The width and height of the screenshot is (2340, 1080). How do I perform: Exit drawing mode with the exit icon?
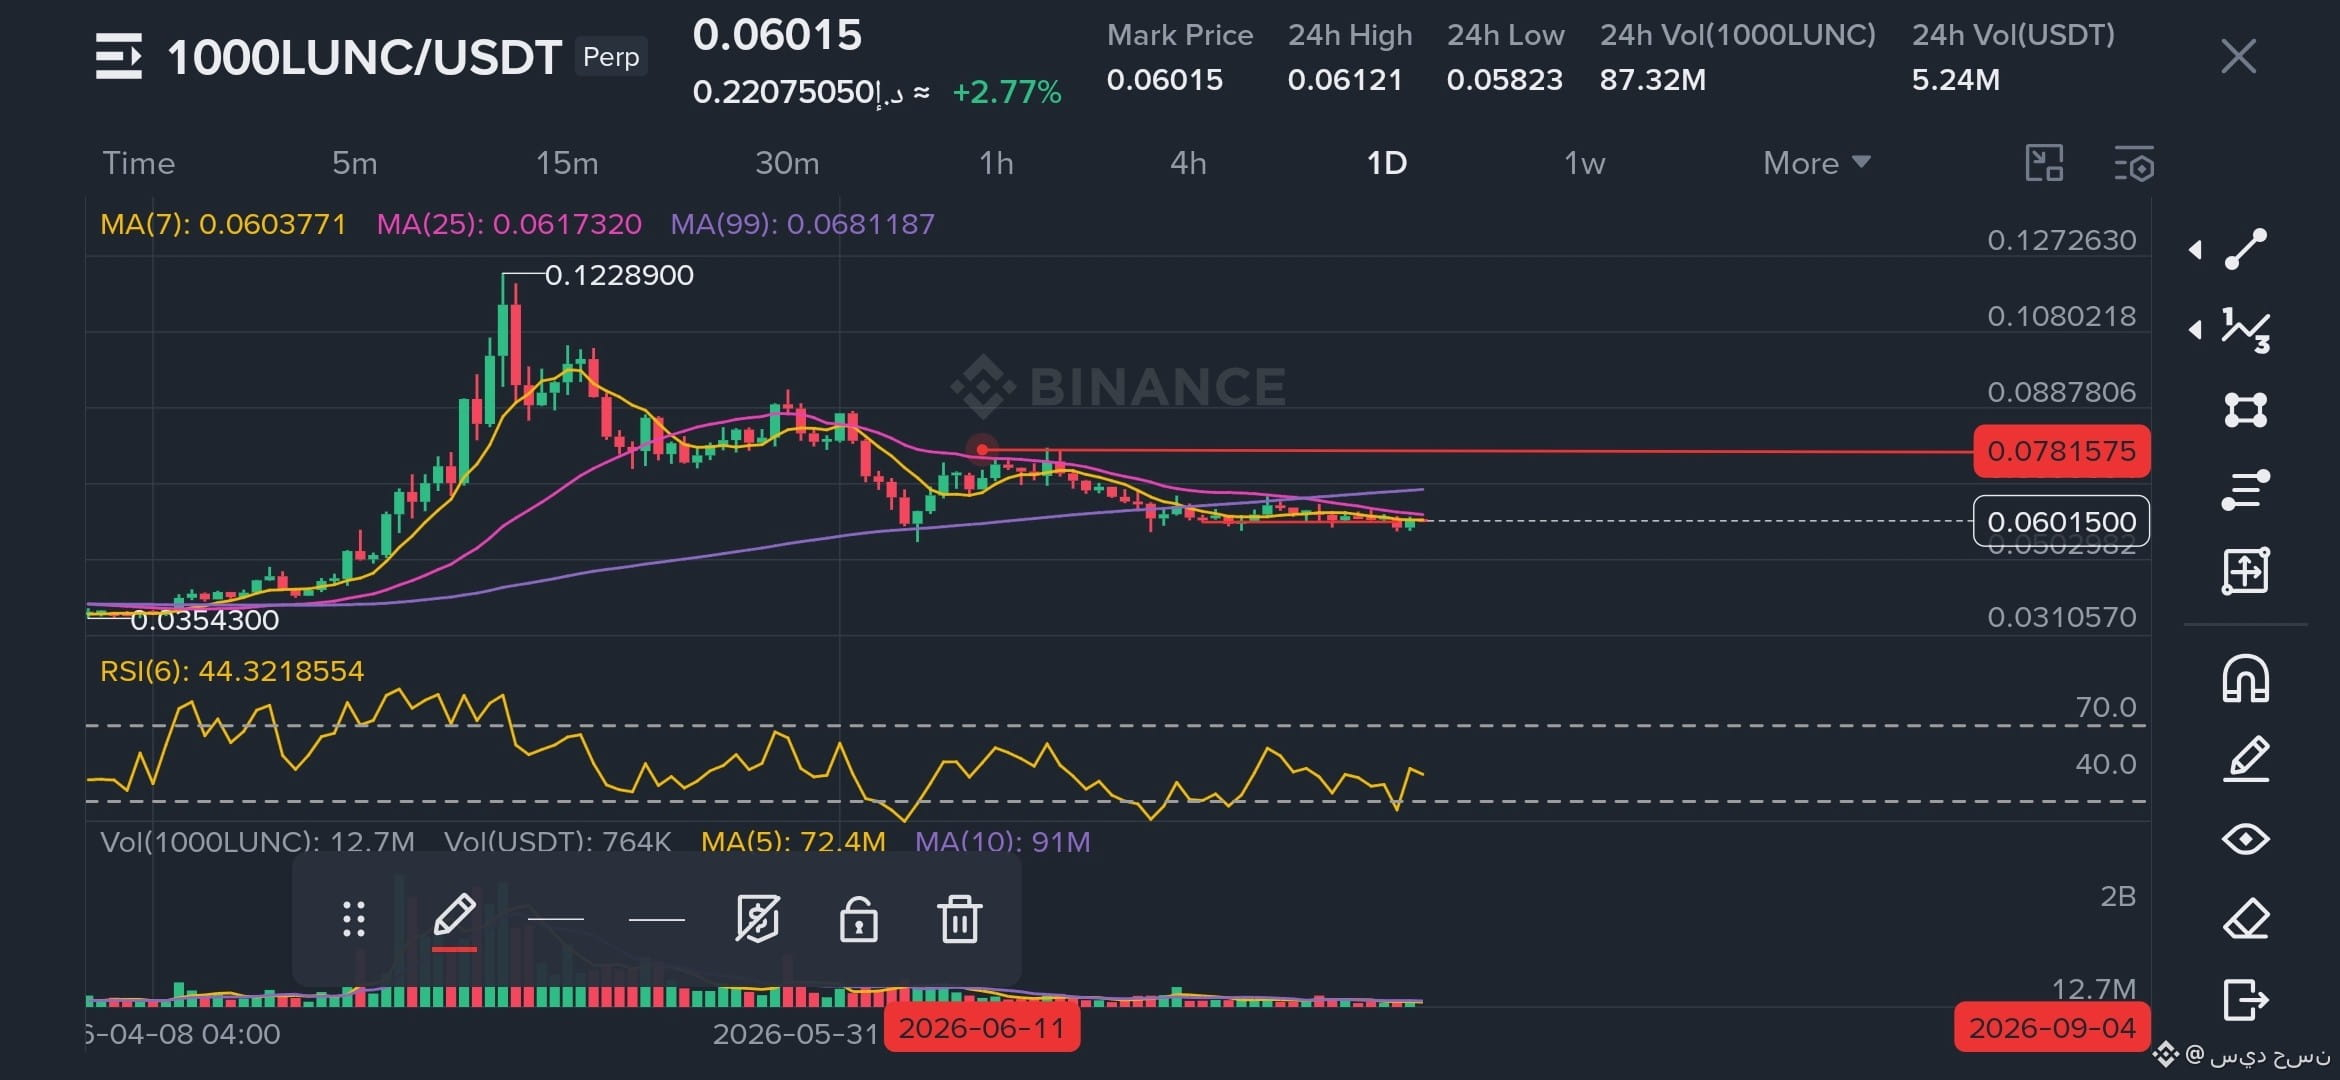(x=2245, y=999)
